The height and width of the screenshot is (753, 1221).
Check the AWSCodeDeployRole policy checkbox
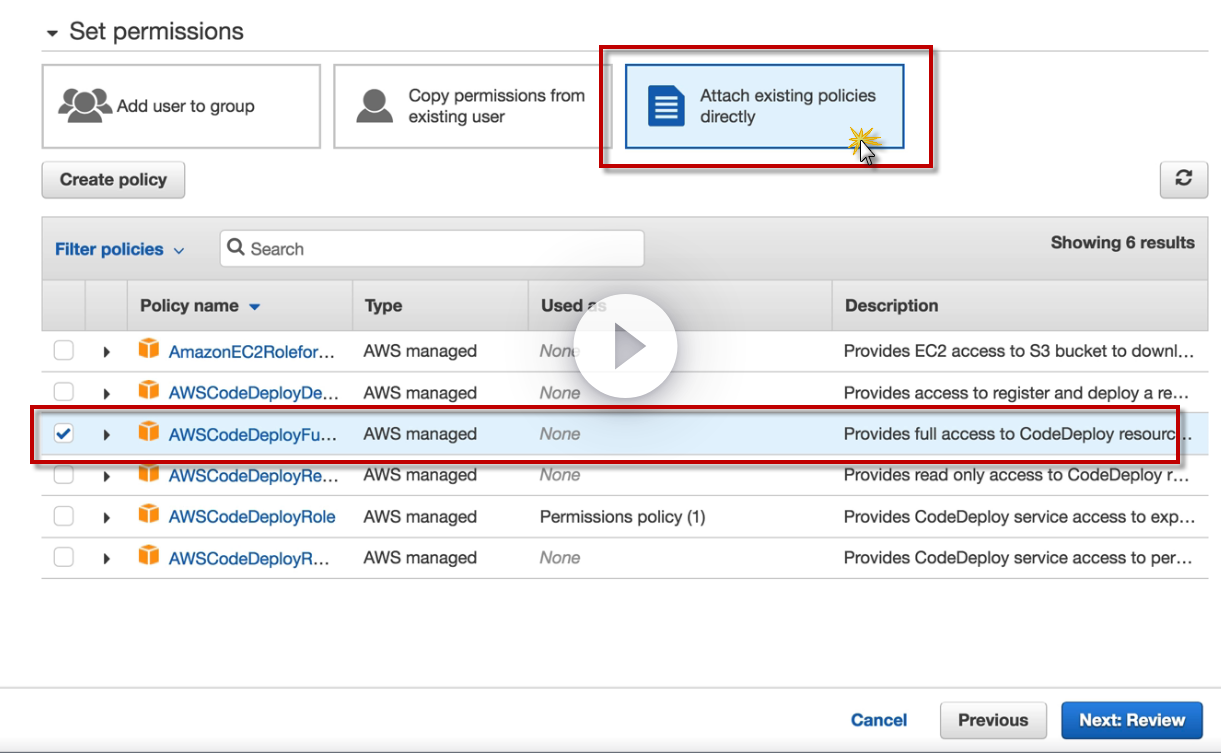[x=64, y=516]
